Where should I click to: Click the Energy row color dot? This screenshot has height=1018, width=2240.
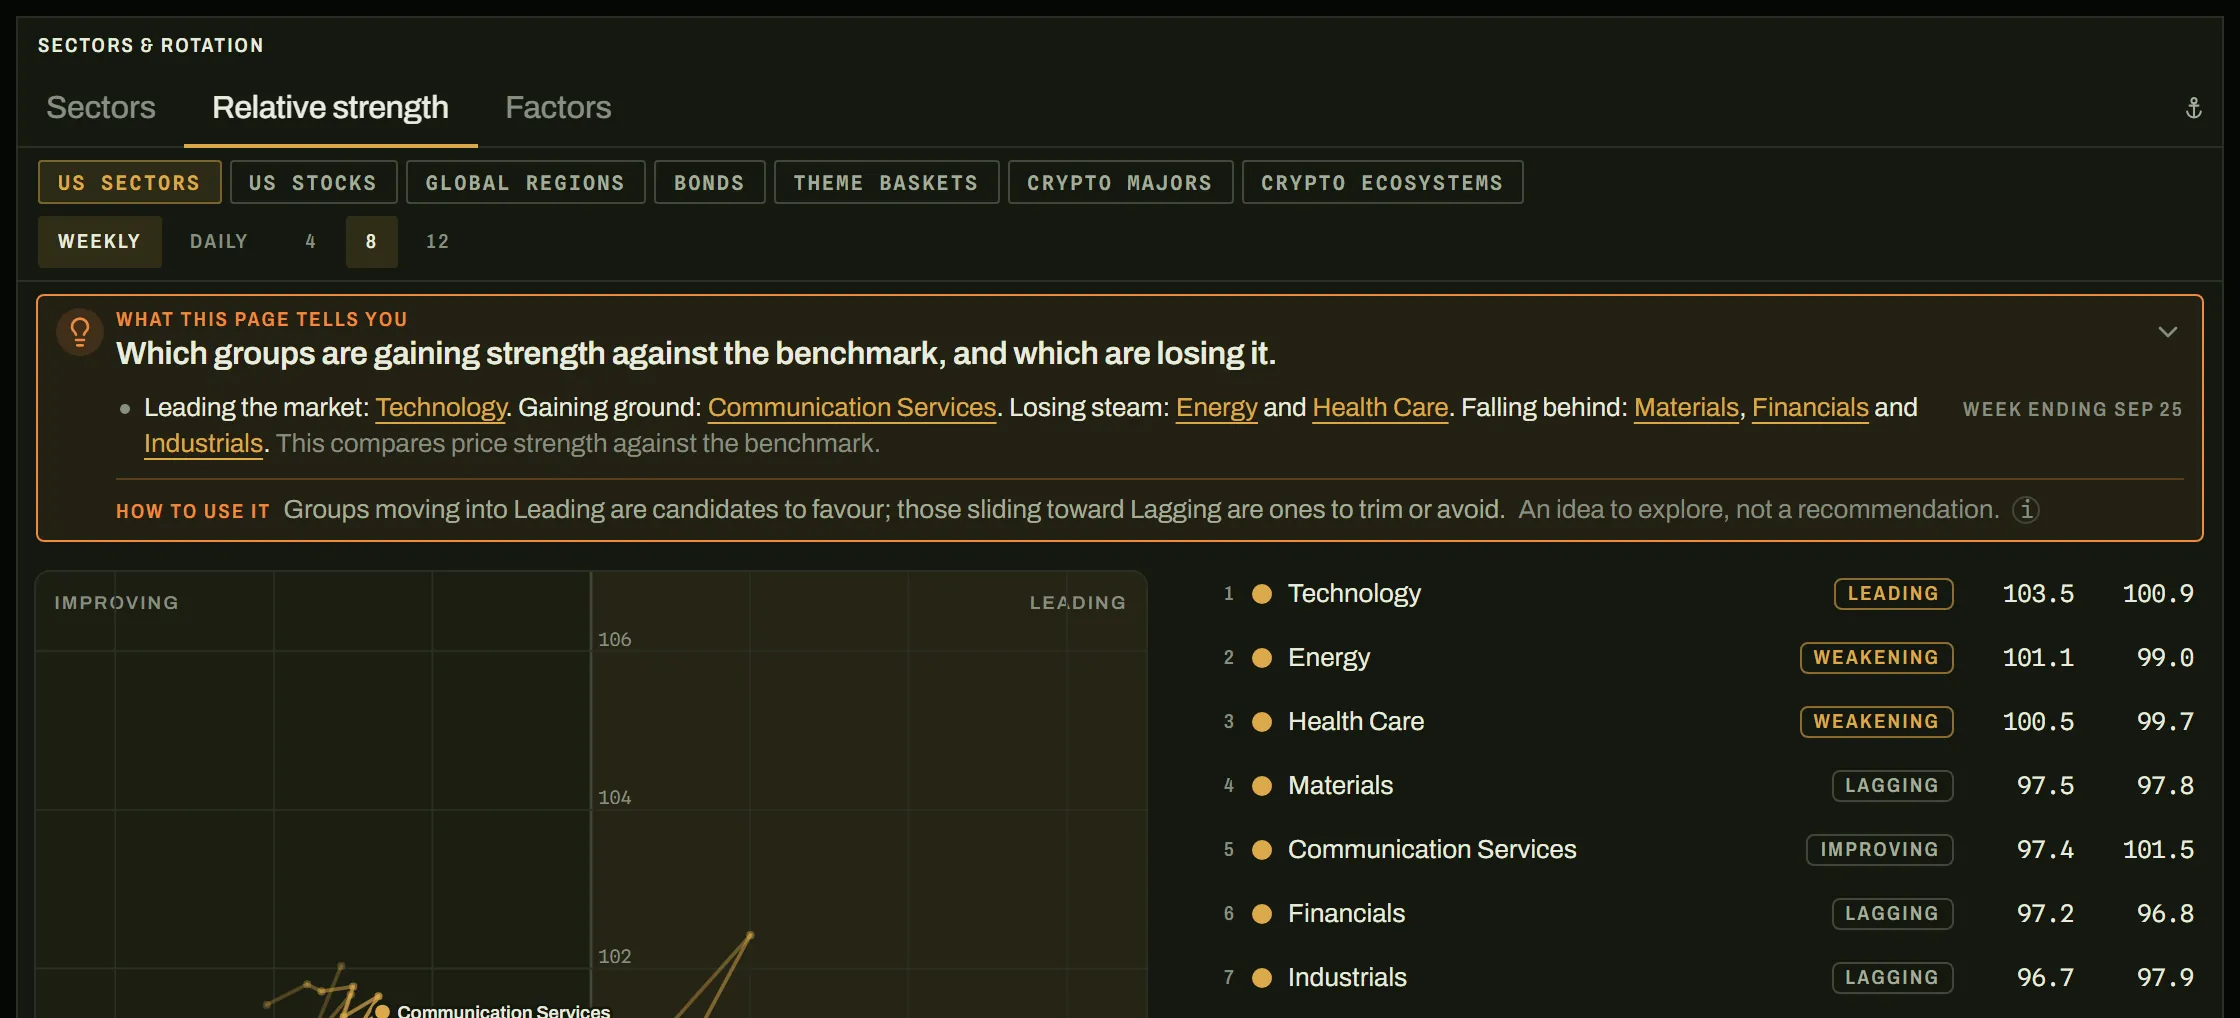pos(1262,658)
